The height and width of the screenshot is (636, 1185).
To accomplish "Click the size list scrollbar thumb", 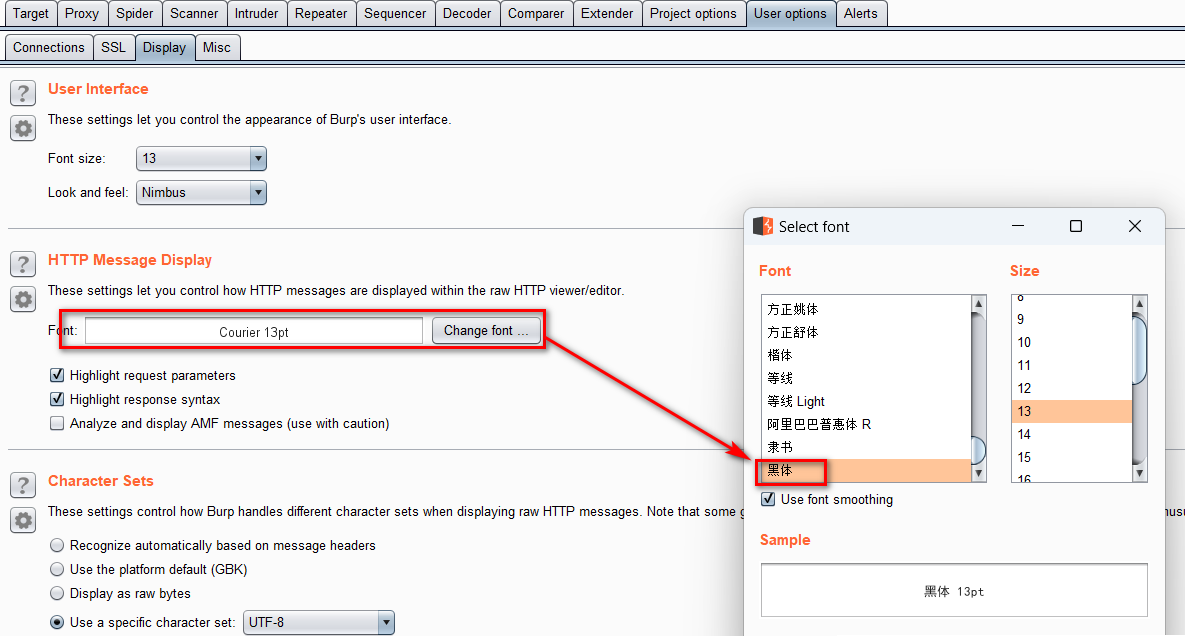I will point(1140,351).
